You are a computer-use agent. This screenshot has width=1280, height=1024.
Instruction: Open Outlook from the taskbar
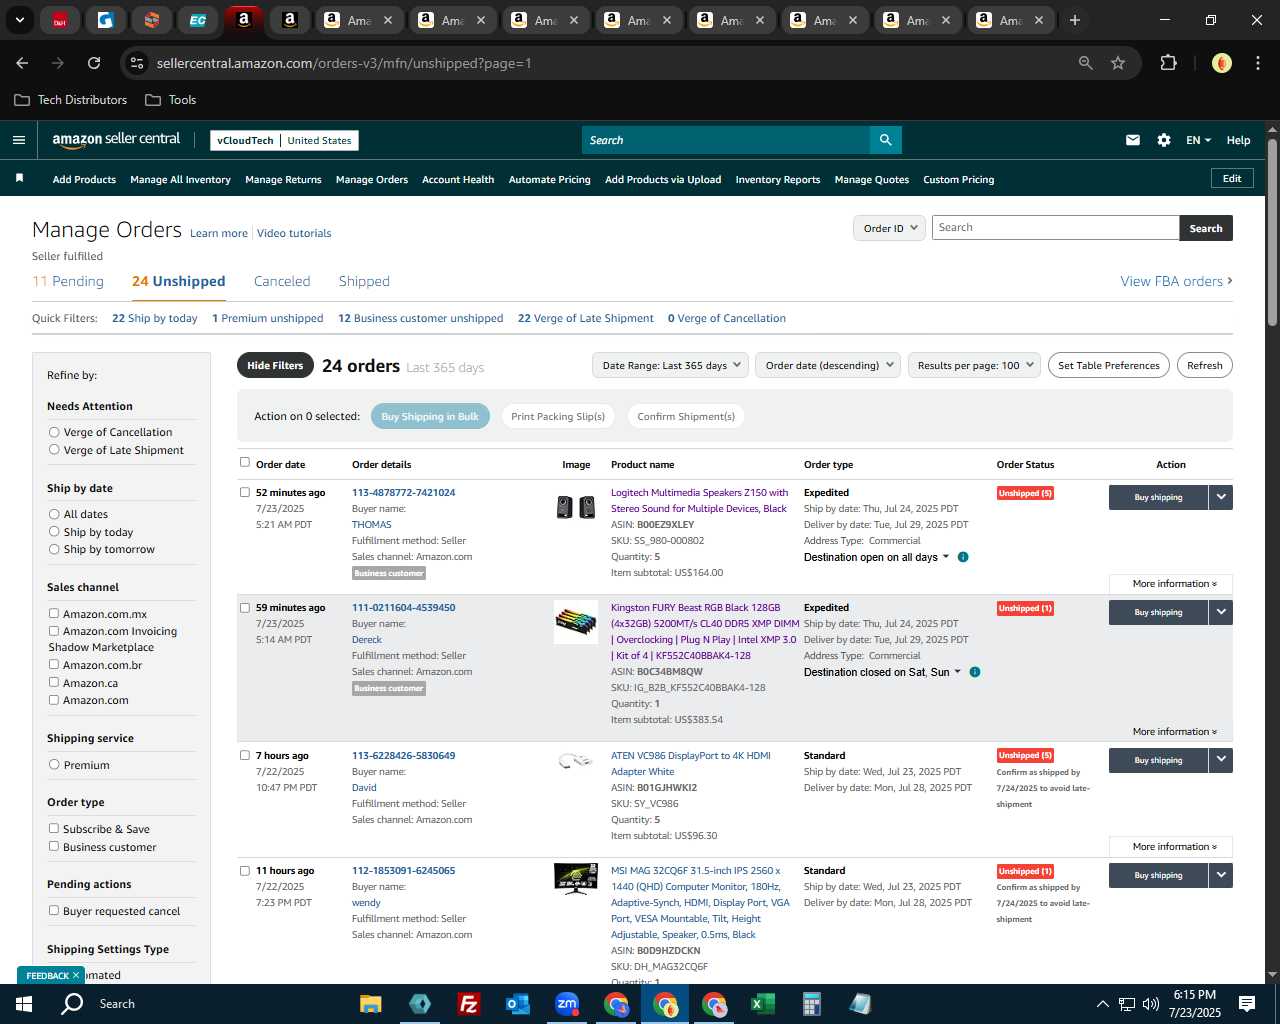point(517,1004)
